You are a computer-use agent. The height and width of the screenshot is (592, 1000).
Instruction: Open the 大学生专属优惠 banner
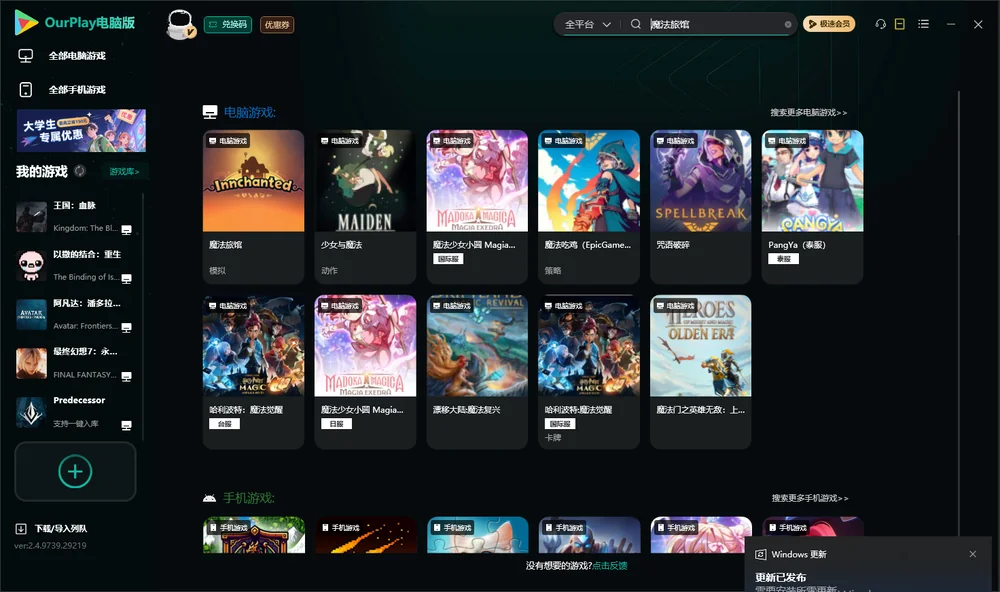click(x=82, y=131)
